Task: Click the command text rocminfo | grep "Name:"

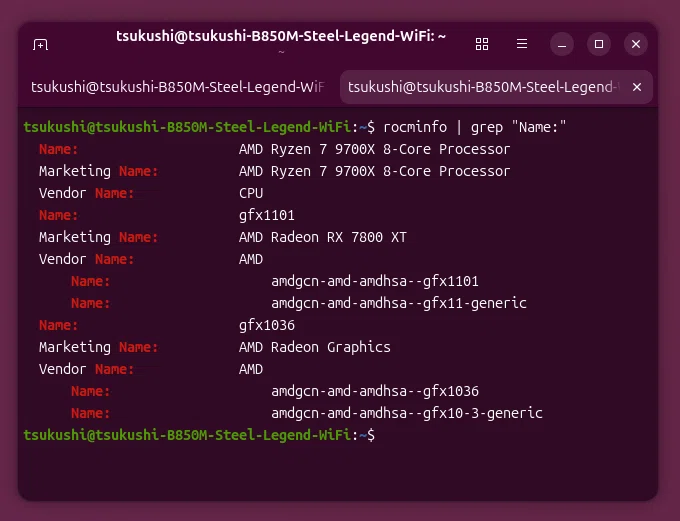Action: tap(474, 127)
